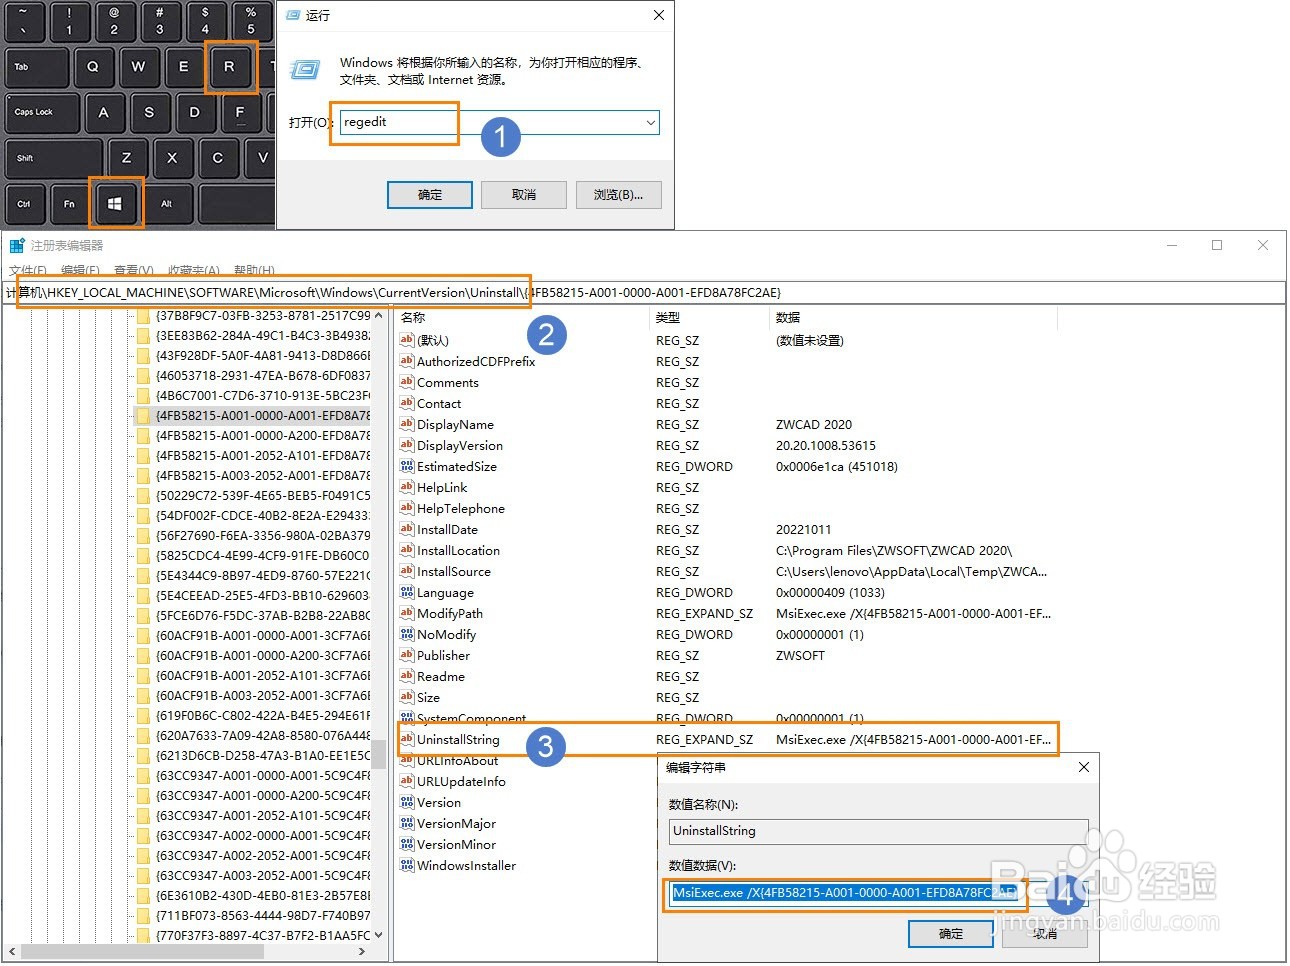Viewport: 1290px width, 966px height.
Task: Open the Run dialog combo box dropdown arrow
Action: (x=650, y=123)
